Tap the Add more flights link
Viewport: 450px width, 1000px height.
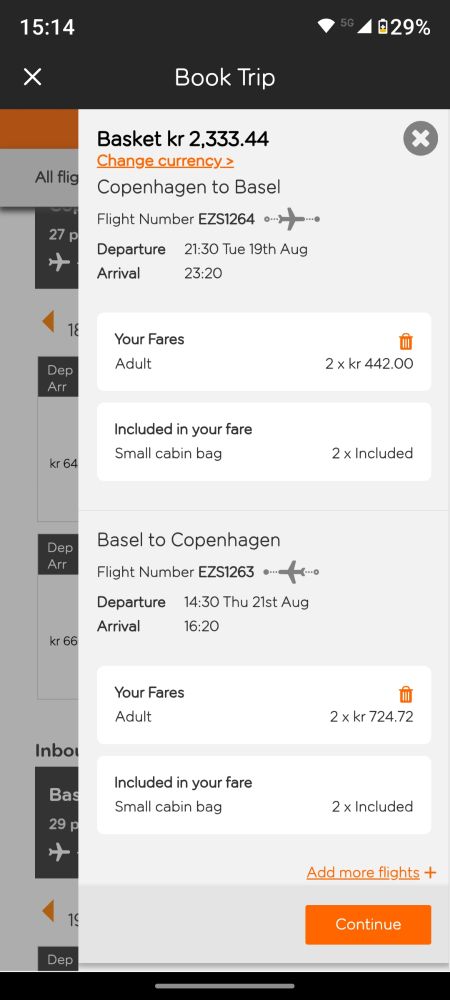pyautogui.click(x=363, y=872)
